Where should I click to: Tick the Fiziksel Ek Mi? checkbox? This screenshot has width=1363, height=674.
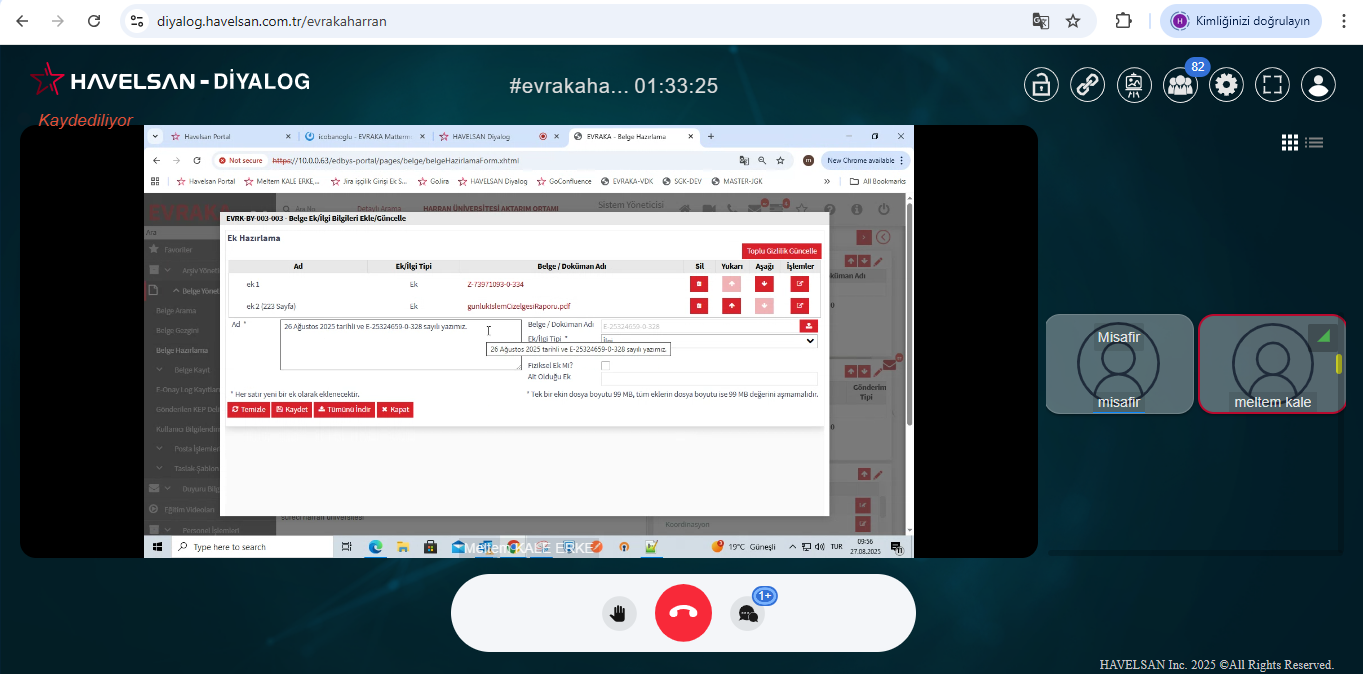tap(605, 365)
